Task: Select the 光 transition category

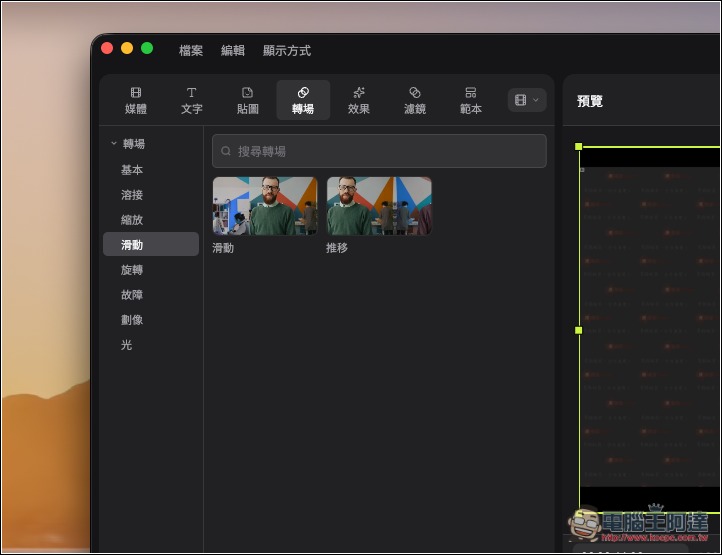Action: click(126, 345)
